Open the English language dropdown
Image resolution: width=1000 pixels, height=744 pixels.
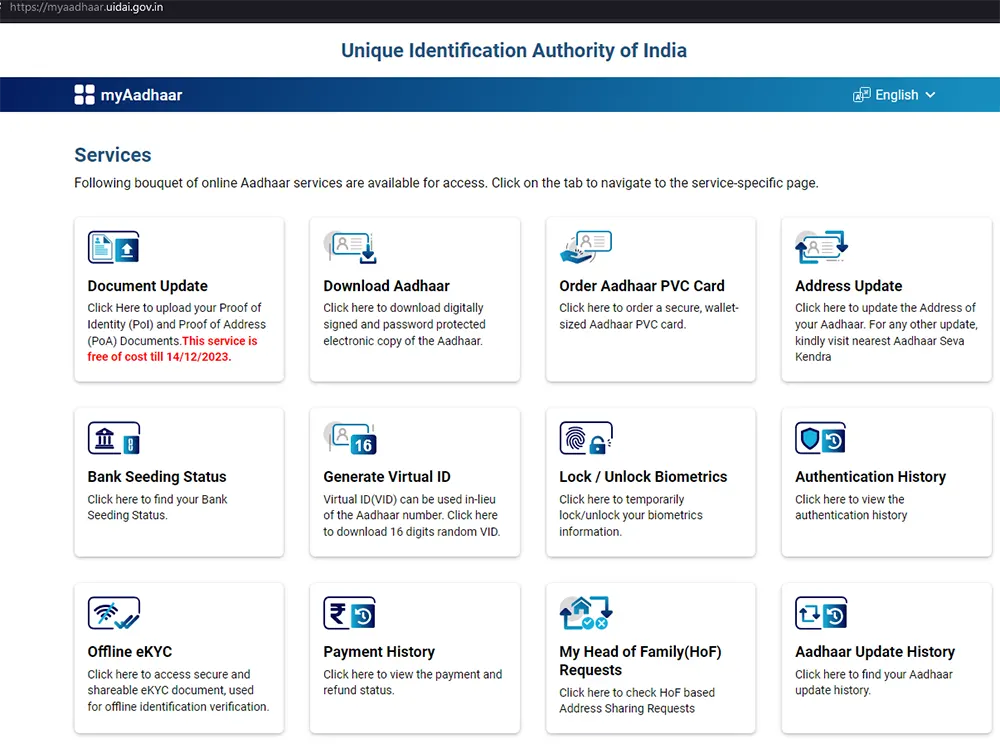tap(894, 95)
